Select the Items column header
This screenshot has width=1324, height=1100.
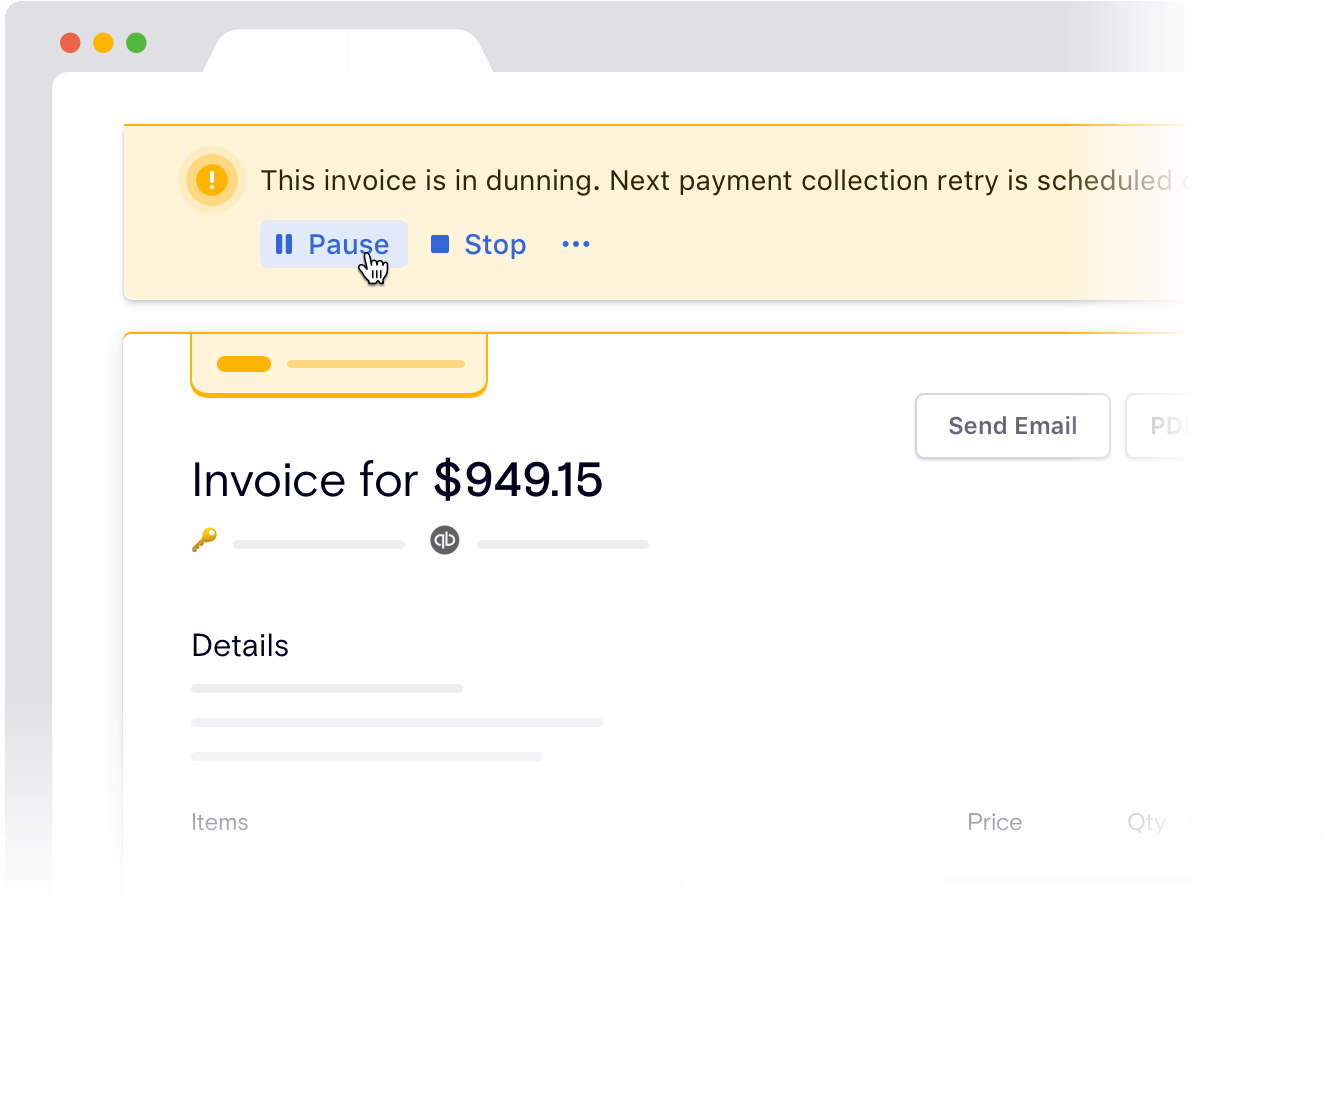(x=220, y=822)
